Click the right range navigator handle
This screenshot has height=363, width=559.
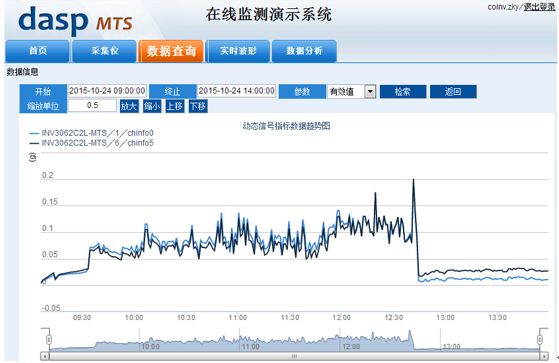[x=540, y=339]
